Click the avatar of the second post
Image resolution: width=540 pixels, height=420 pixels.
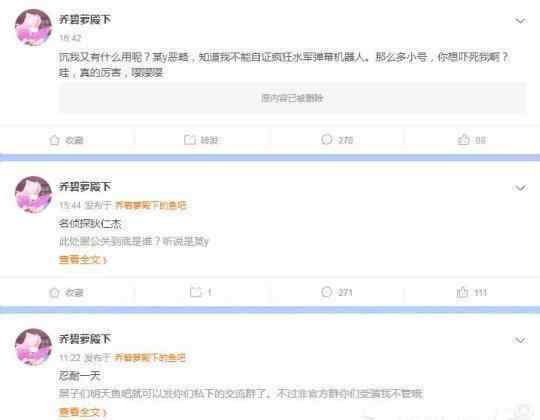pyautogui.click(x=33, y=195)
